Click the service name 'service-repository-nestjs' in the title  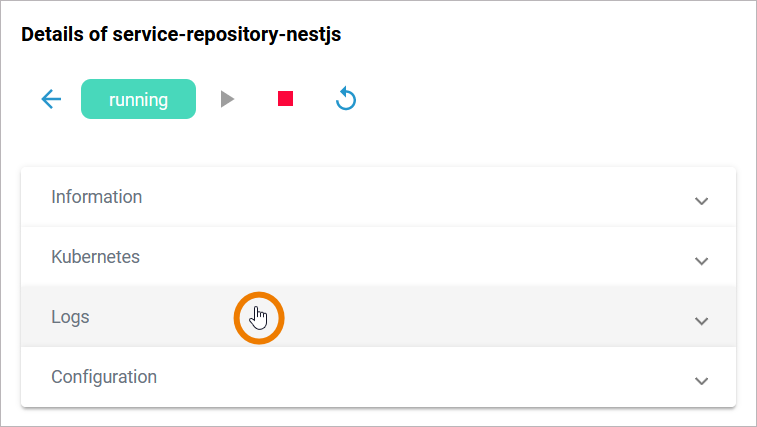coord(227,35)
